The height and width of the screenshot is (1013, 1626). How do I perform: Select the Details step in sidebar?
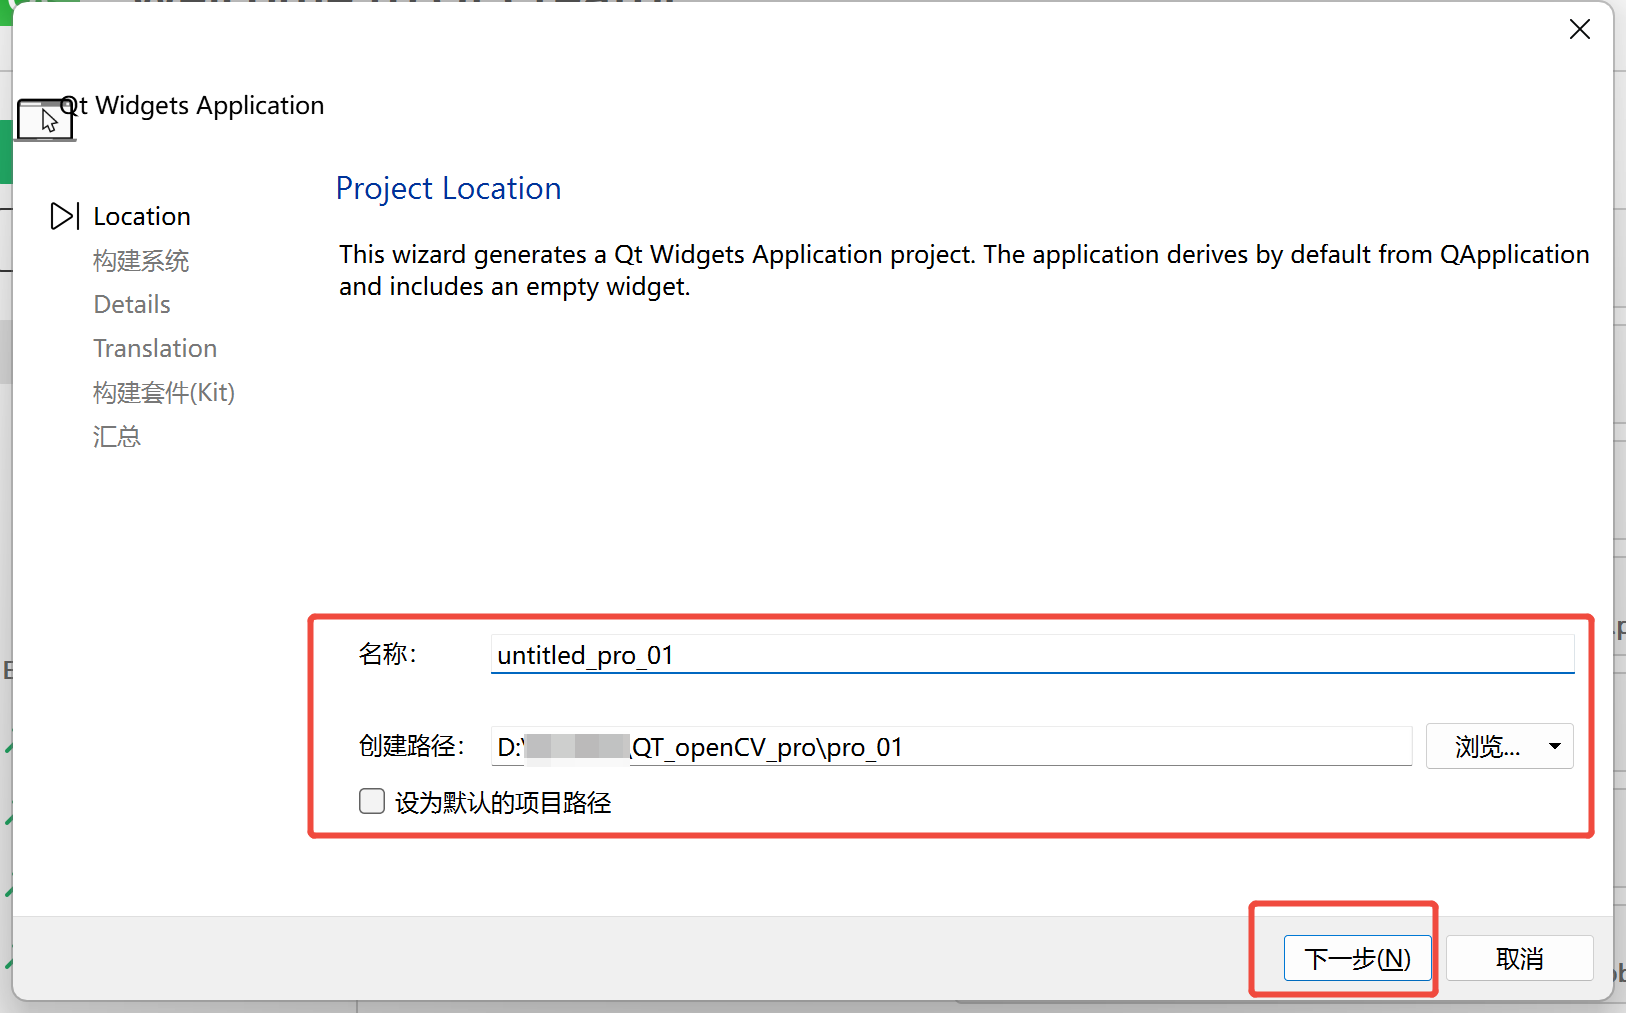[132, 304]
